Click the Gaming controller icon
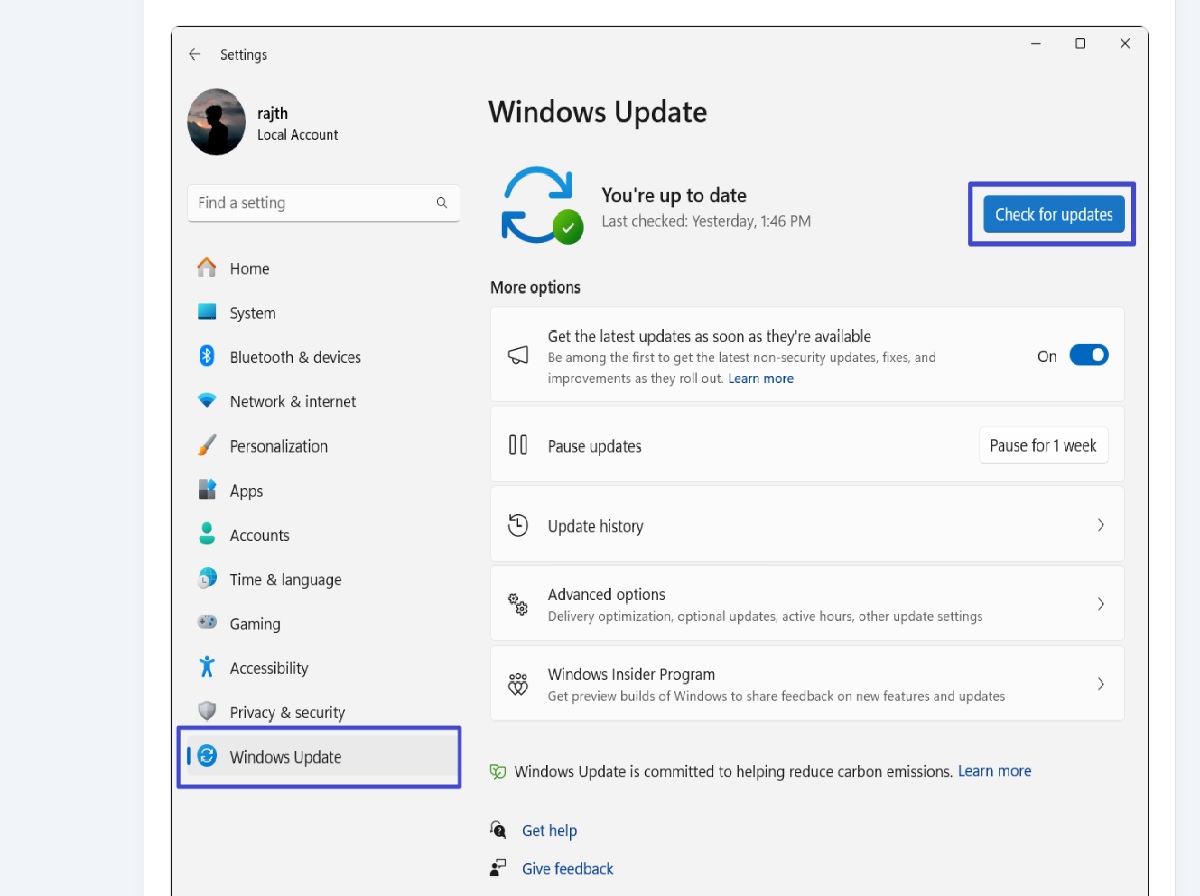The height and width of the screenshot is (896, 1200). click(207, 622)
